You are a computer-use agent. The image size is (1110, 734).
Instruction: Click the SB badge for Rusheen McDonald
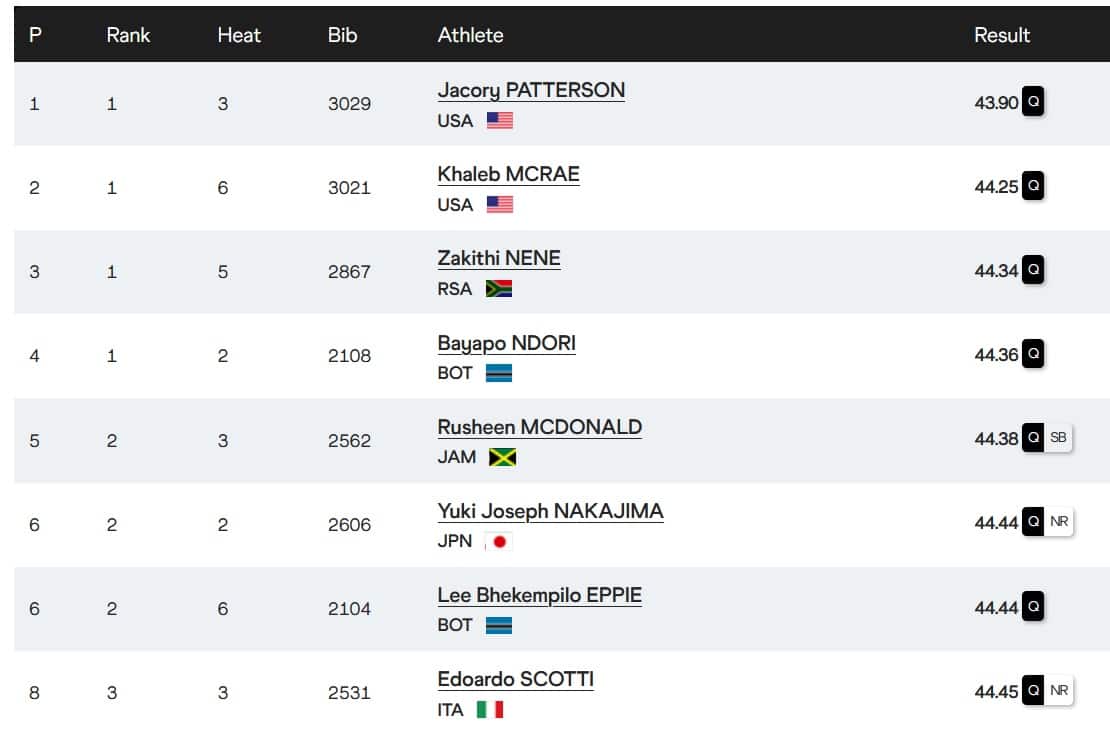coord(1058,438)
